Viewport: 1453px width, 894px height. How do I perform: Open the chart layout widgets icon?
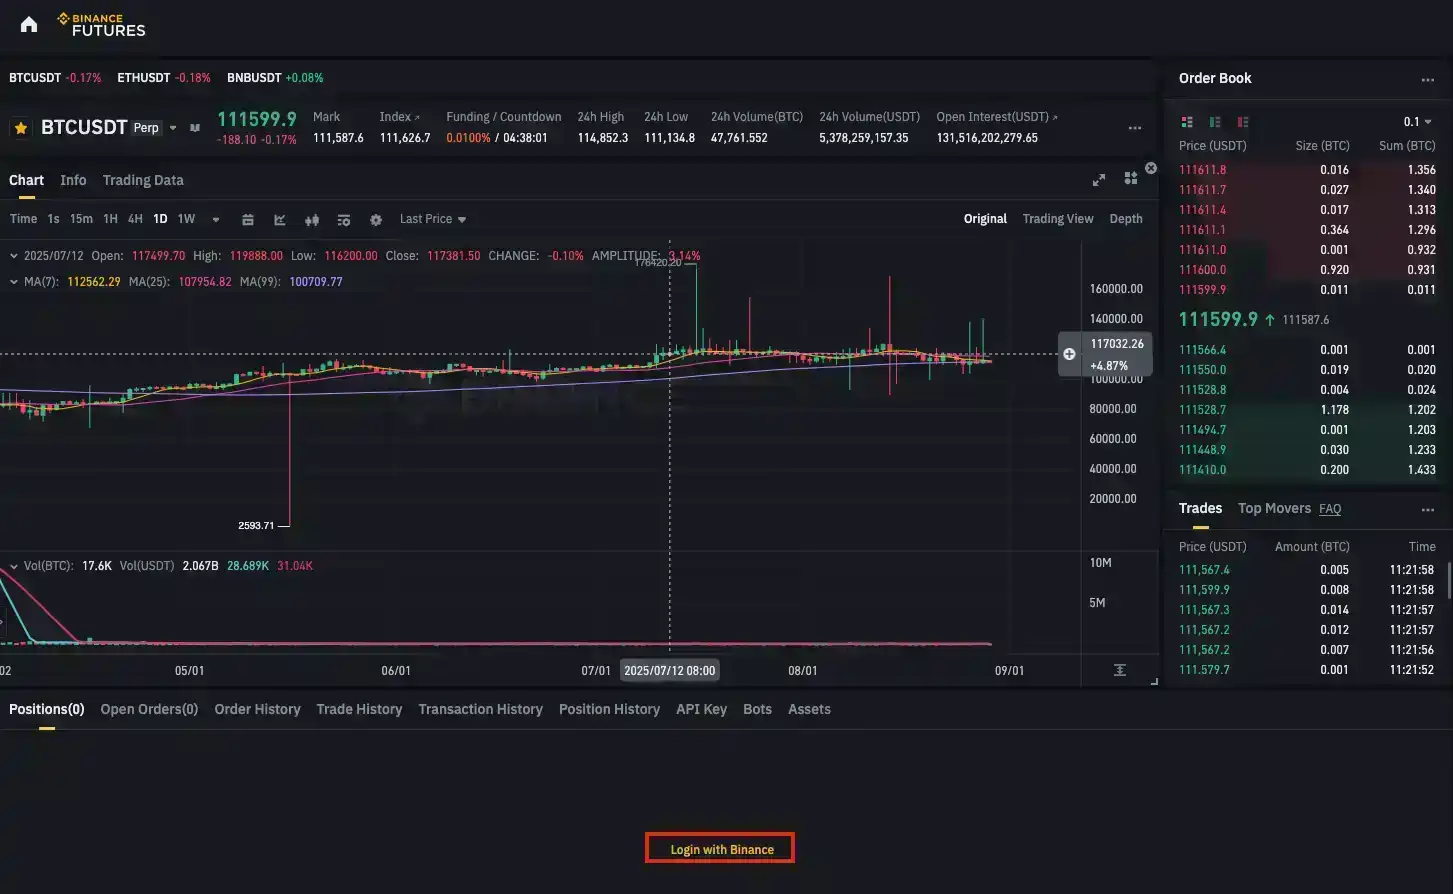click(x=1131, y=178)
